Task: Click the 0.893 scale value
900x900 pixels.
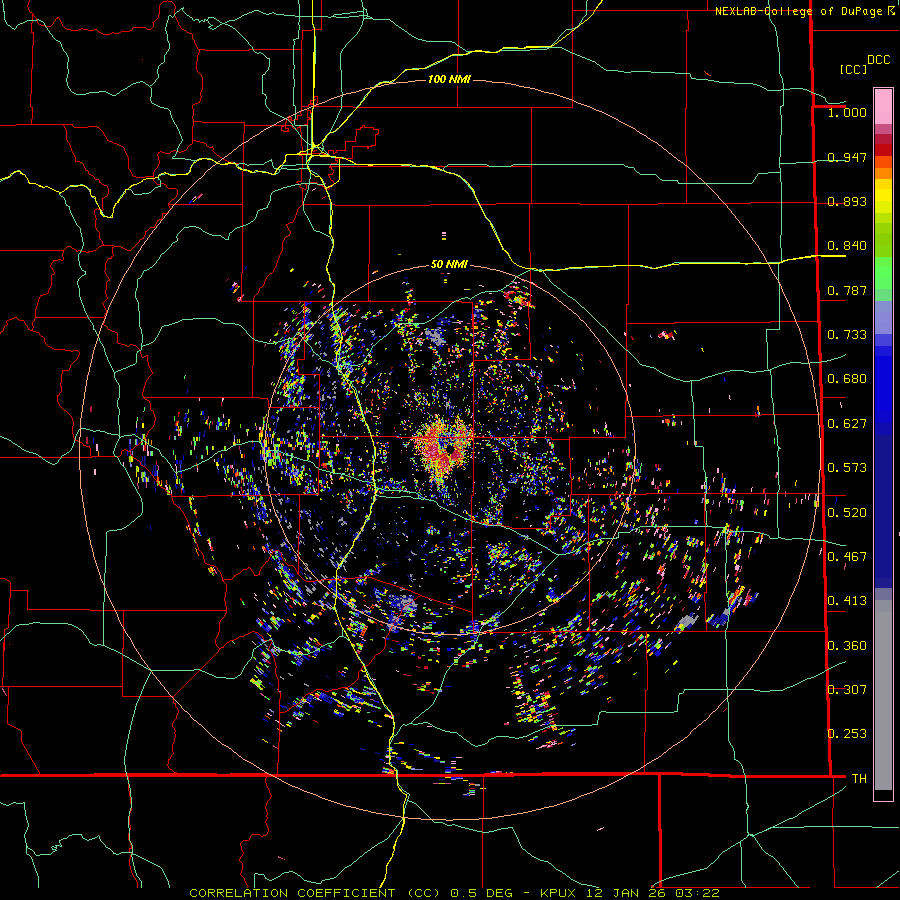Action: tap(847, 201)
